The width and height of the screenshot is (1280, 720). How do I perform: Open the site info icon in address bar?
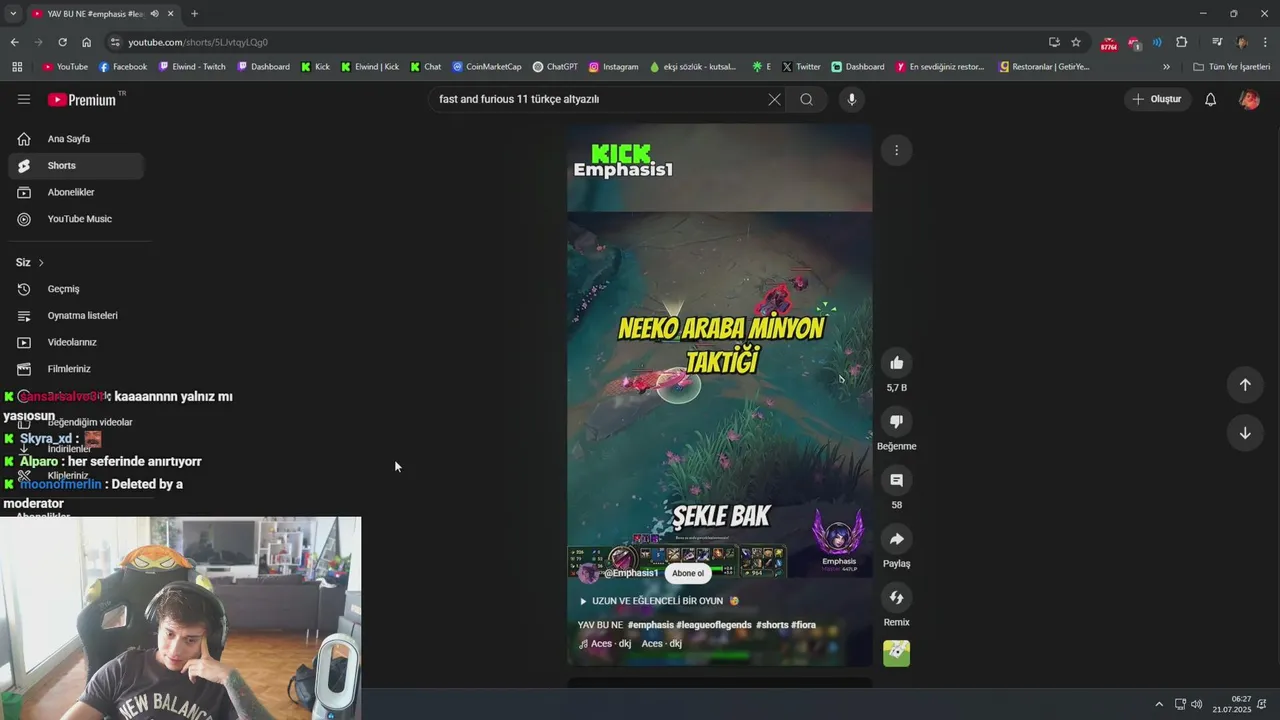click(115, 42)
